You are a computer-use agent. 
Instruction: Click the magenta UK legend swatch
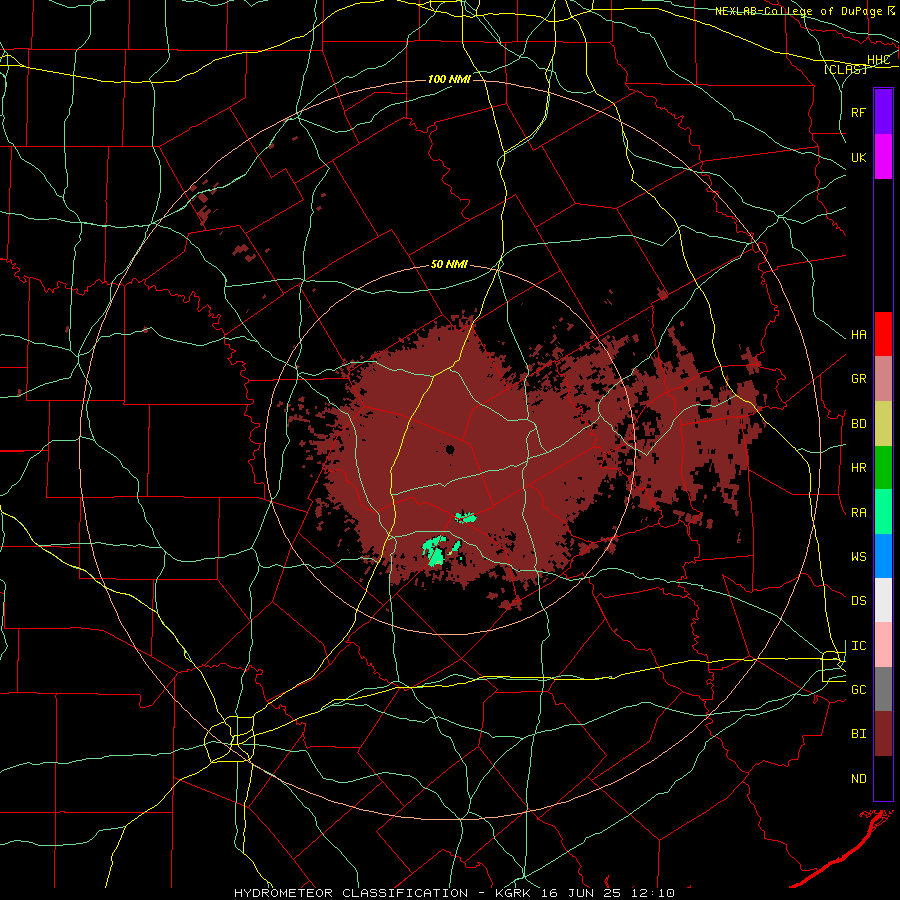[x=883, y=157]
